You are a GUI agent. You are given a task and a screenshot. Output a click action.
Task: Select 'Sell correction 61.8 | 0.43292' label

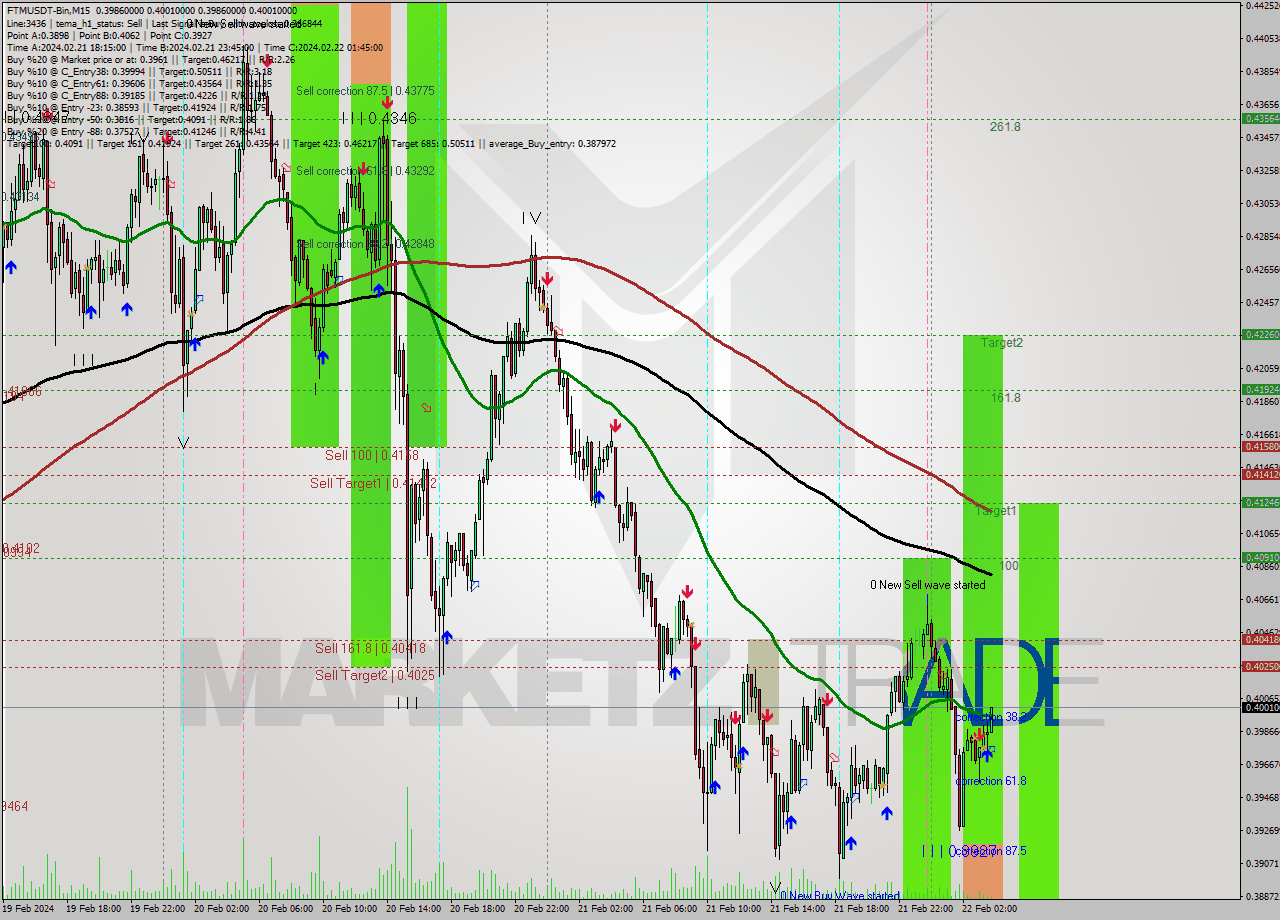click(x=365, y=171)
